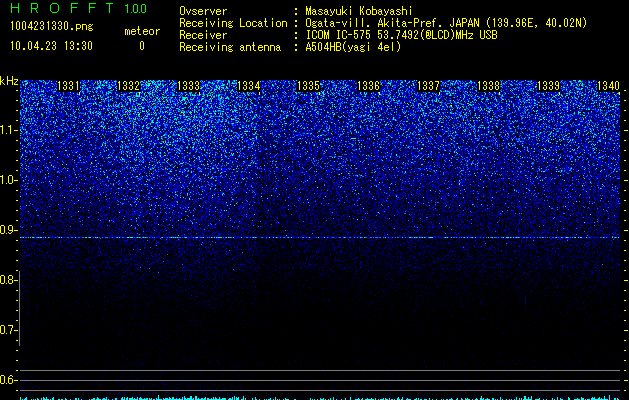629x400 pixels.
Task: Click the kHz axis unit label
Action: [9, 81]
